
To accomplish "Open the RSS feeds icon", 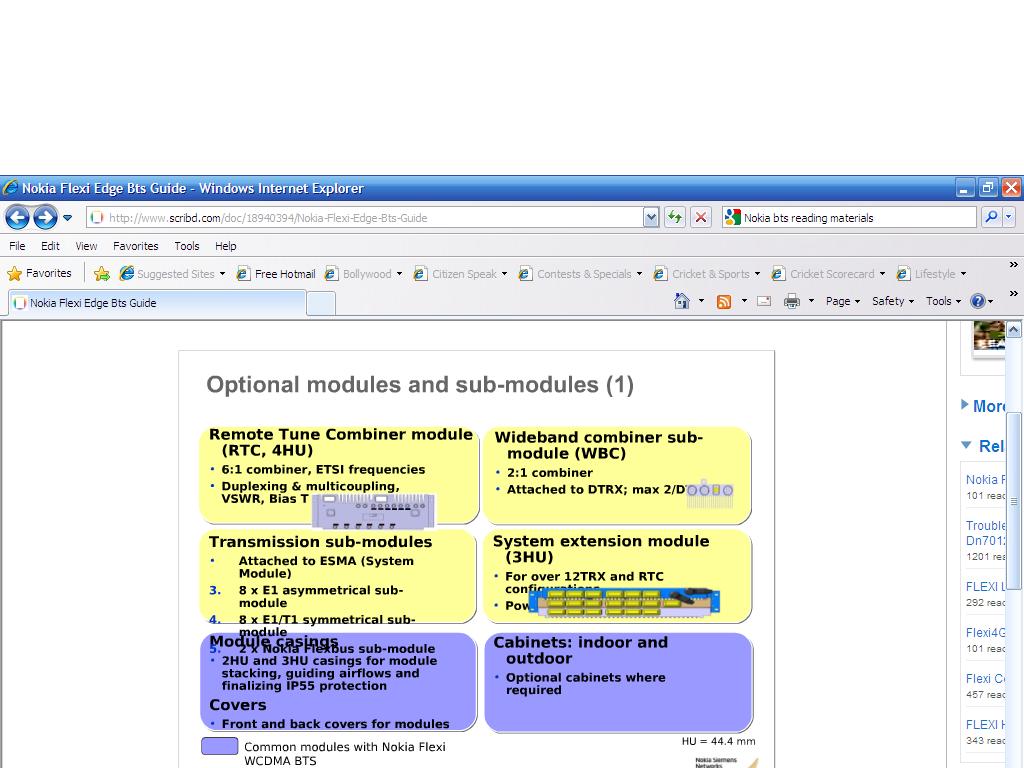I will [x=724, y=301].
